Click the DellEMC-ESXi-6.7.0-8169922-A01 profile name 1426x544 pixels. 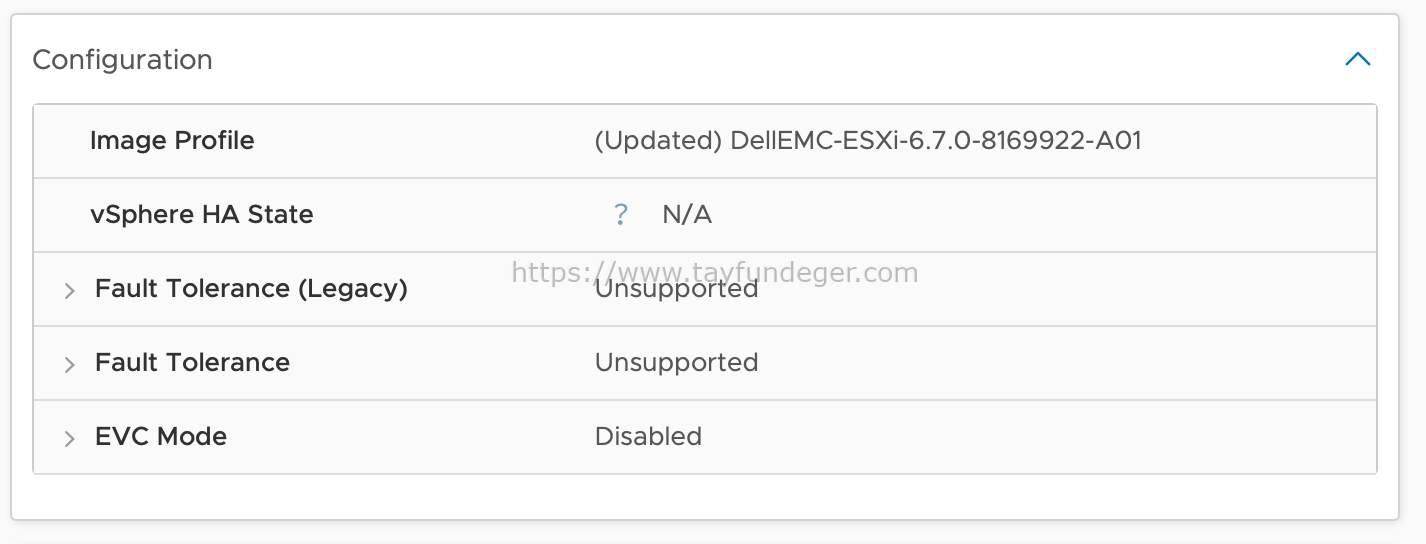click(936, 140)
